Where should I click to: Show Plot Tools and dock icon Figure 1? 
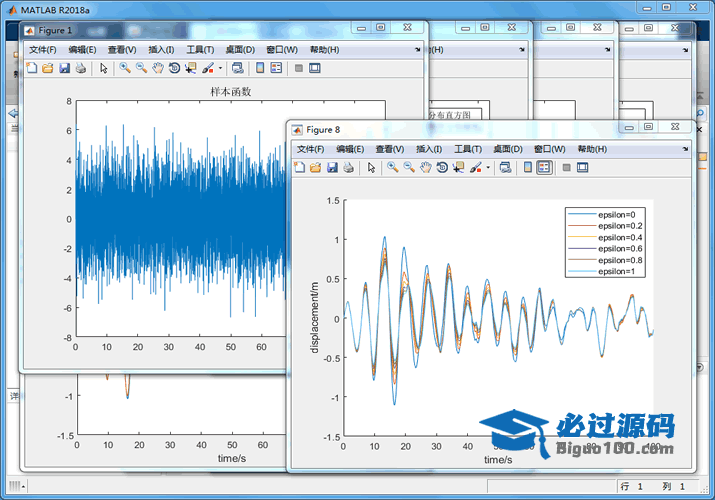[x=315, y=68]
